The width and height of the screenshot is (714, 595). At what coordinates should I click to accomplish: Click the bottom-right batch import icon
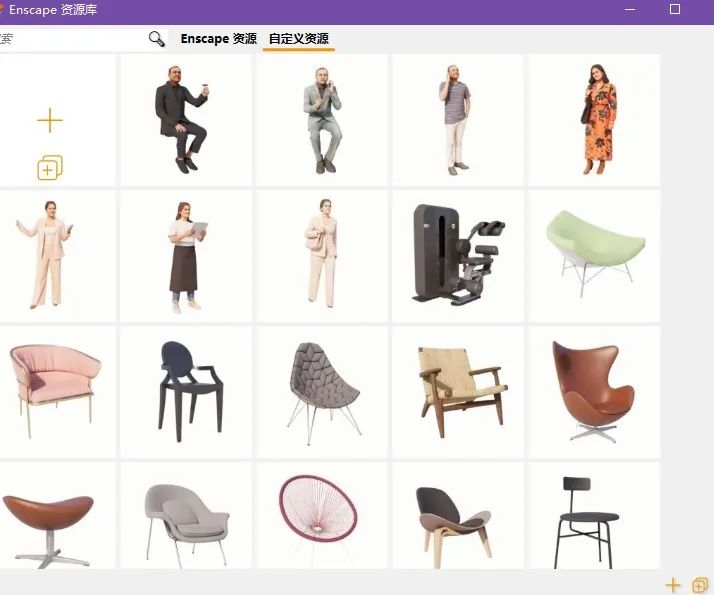[x=700, y=585]
